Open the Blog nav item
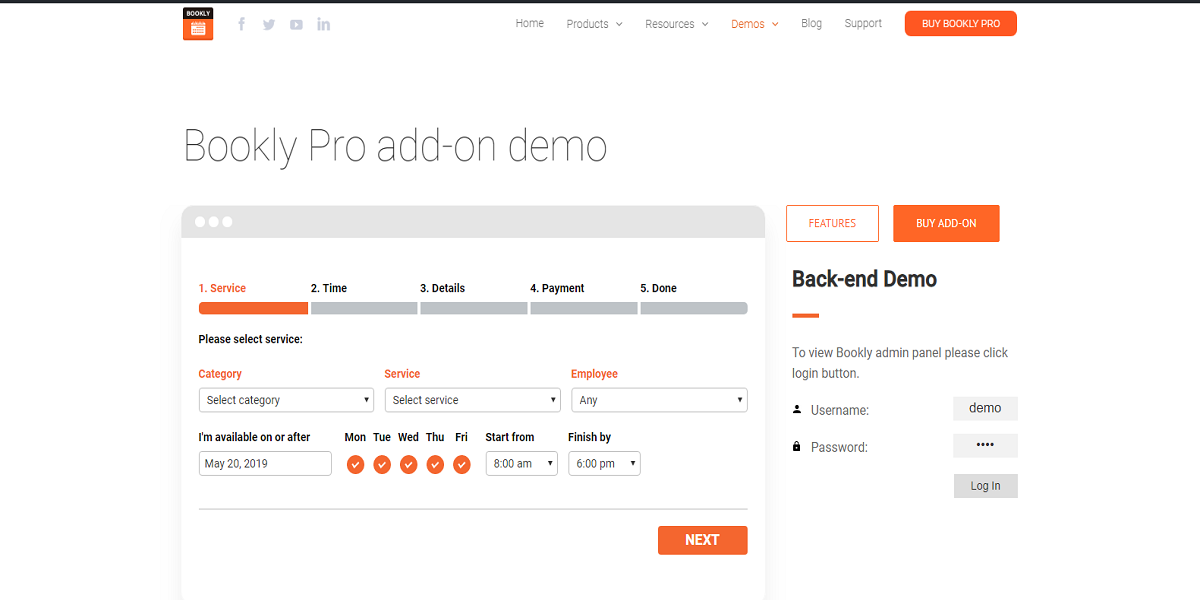The image size is (1200, 600). click(811, 23)
